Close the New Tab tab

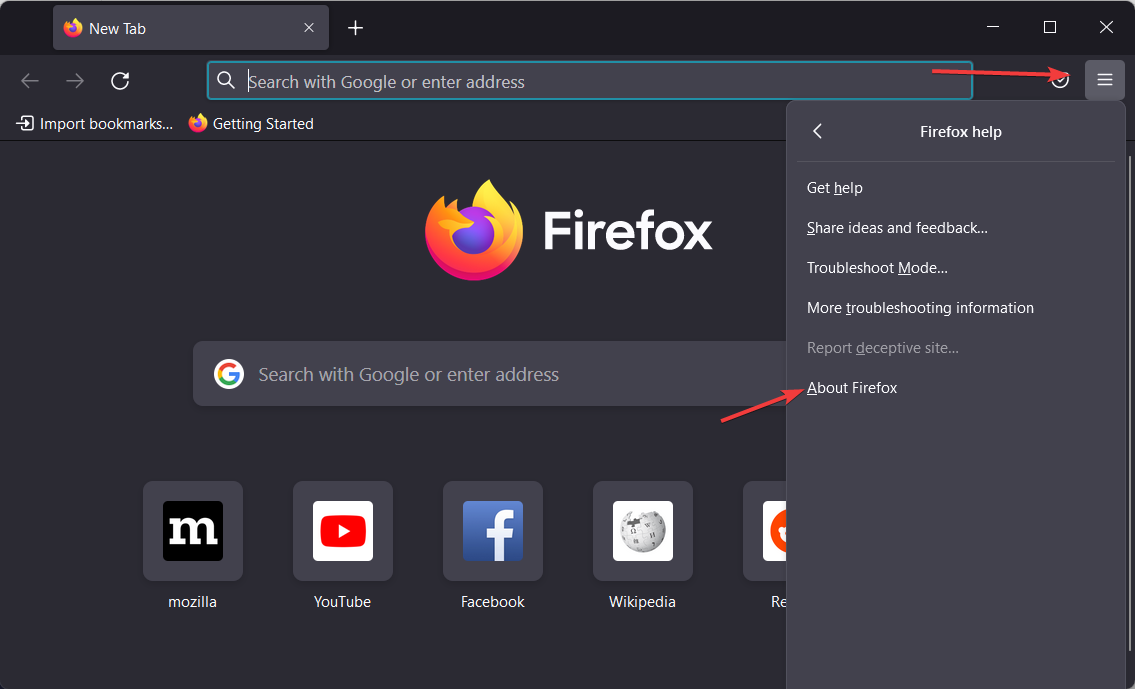coord(309,28)
